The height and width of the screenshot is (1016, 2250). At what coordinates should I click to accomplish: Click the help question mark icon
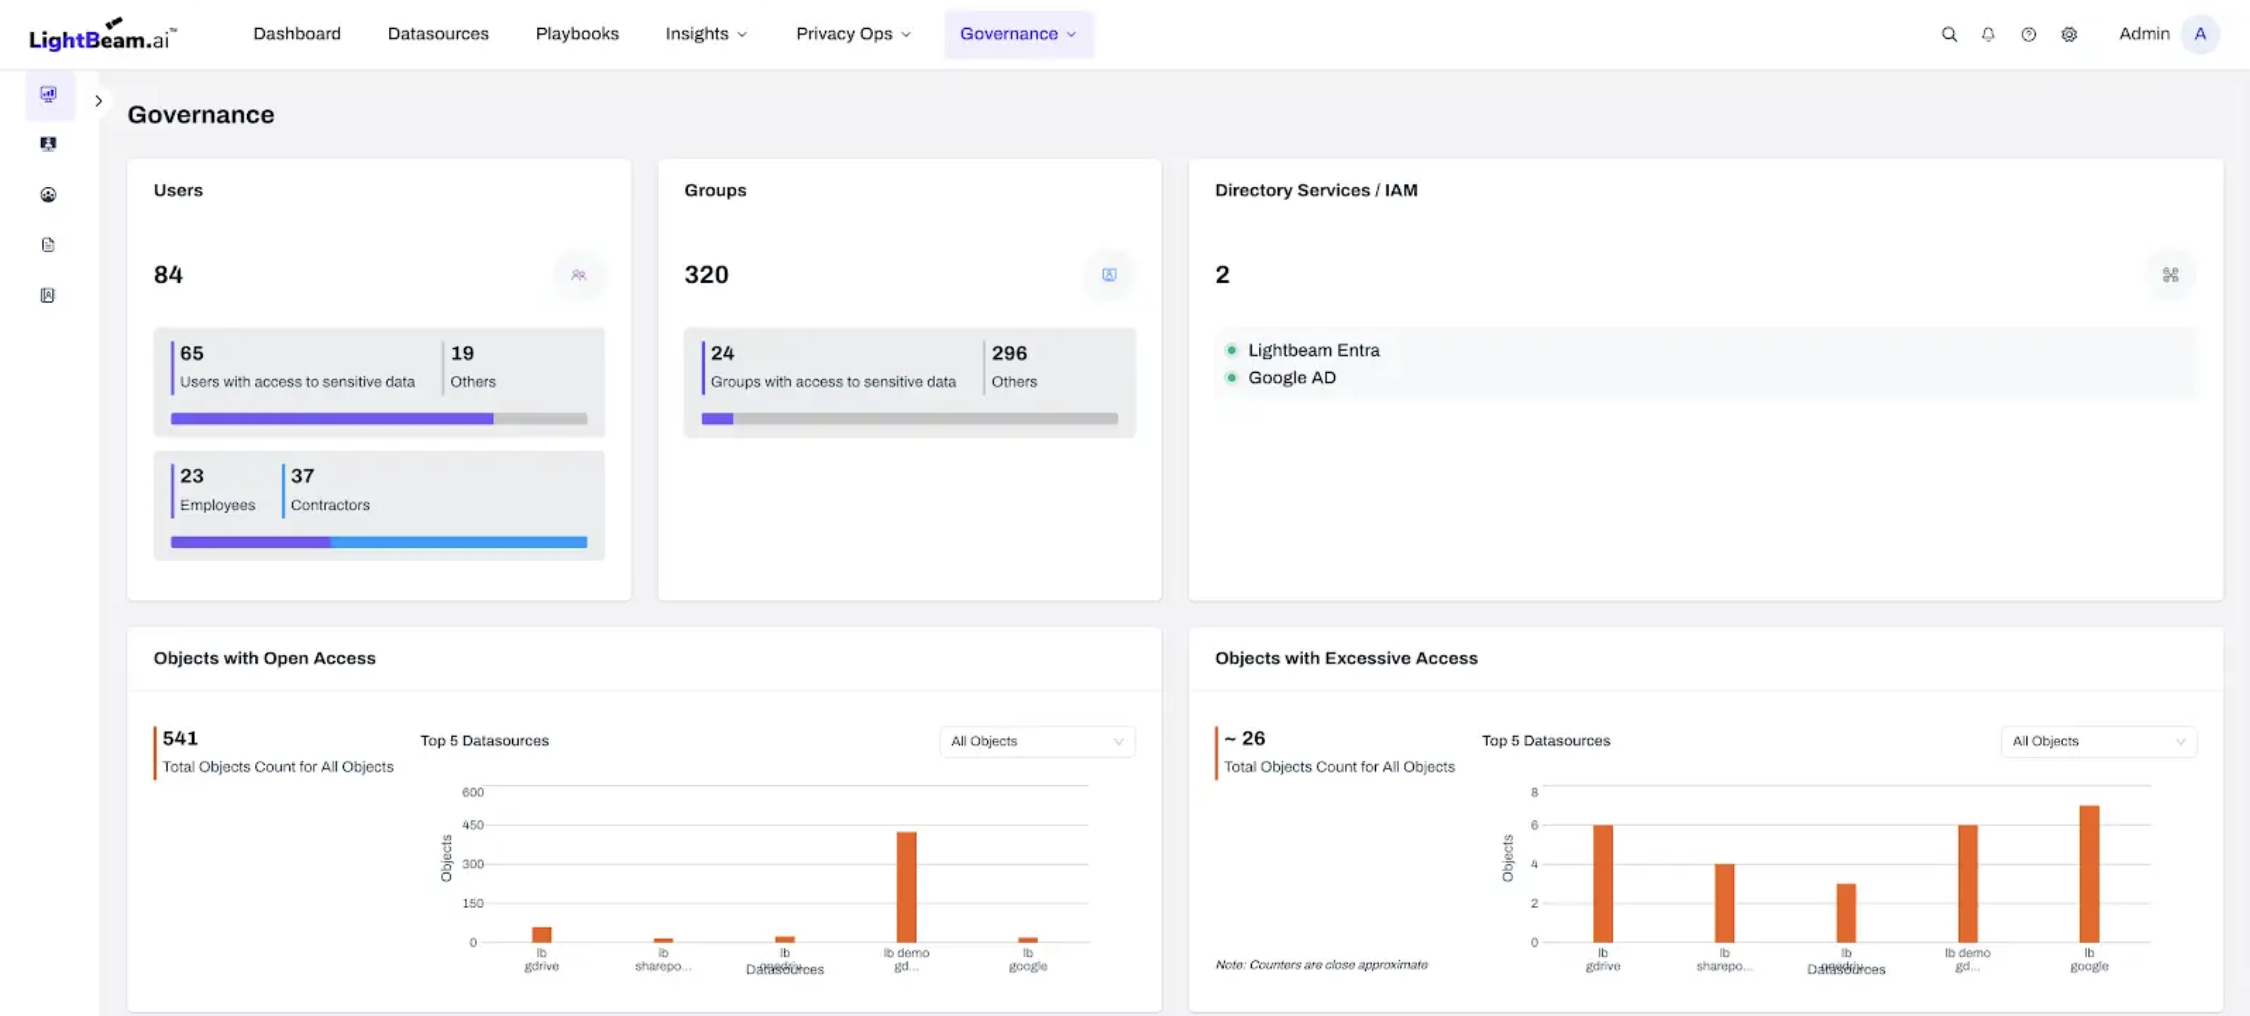pyautogui.click(x=2028, y=34)
